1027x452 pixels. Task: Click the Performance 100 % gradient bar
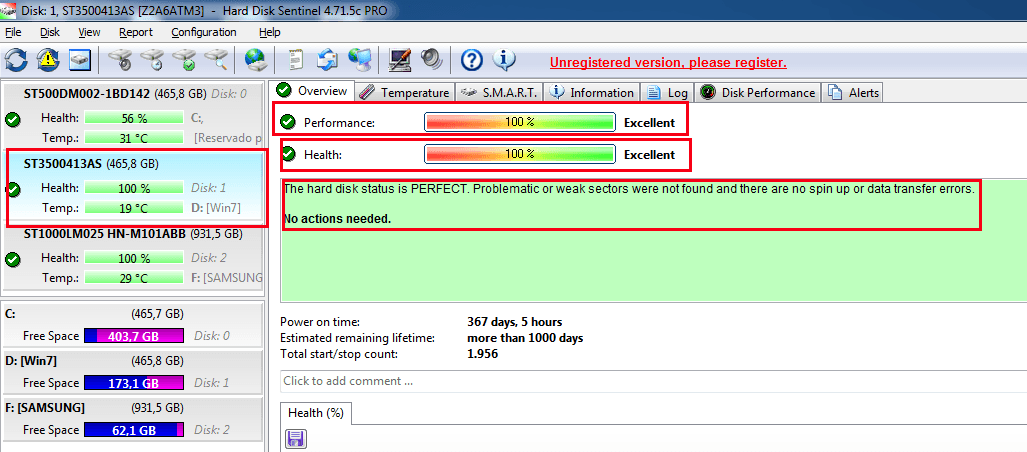(x=520, y=122)
